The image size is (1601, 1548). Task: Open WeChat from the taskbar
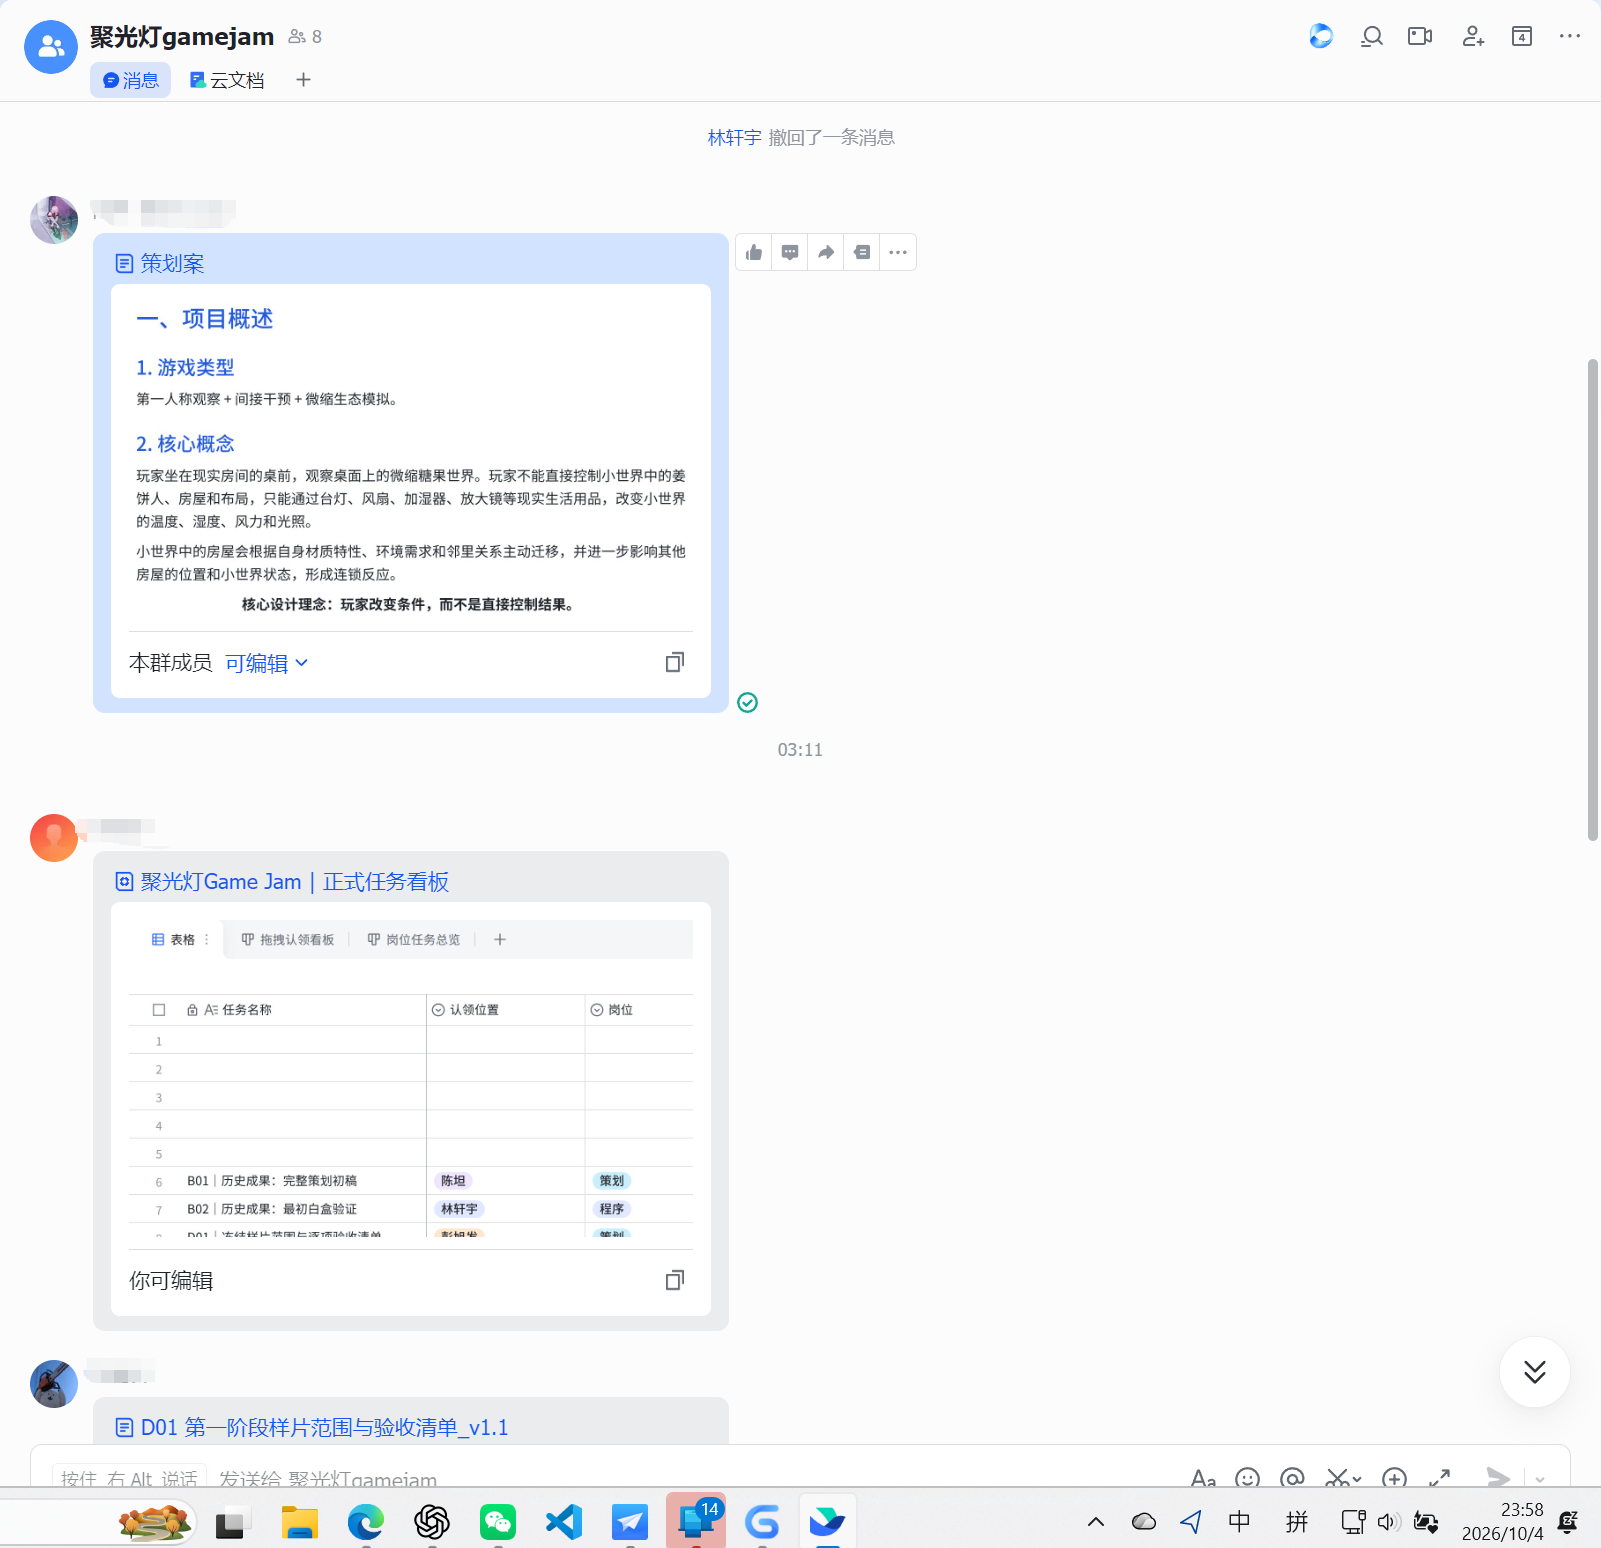coord(498,1522)
